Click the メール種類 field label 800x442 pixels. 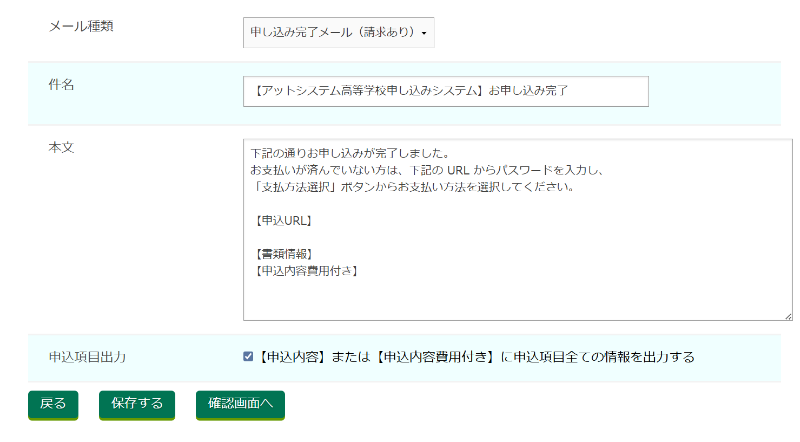81,26
